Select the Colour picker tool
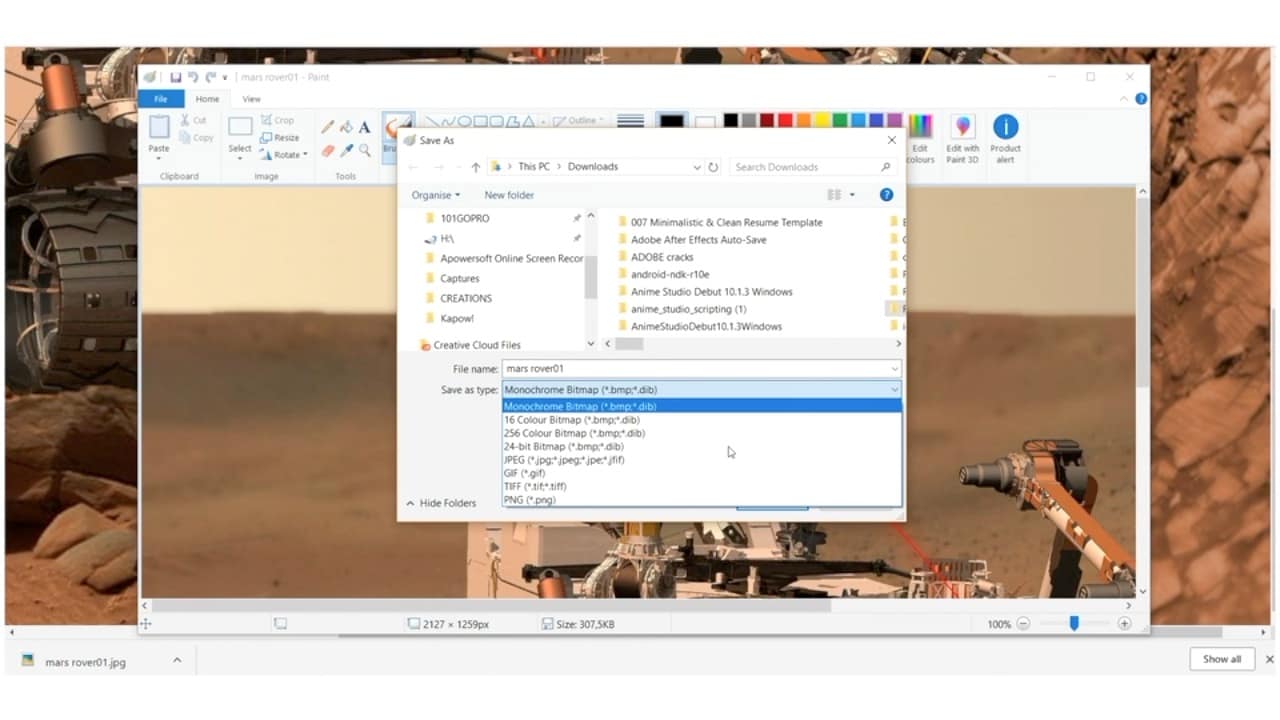Screen dimensions: 1280x720 pos(346,149)
